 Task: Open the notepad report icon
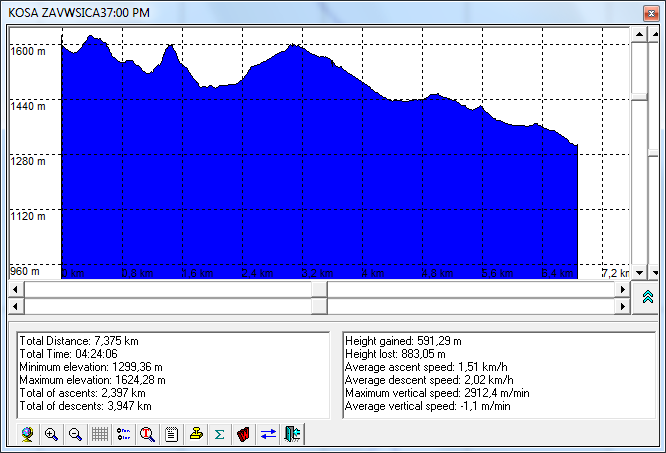[x=171, y=434]
